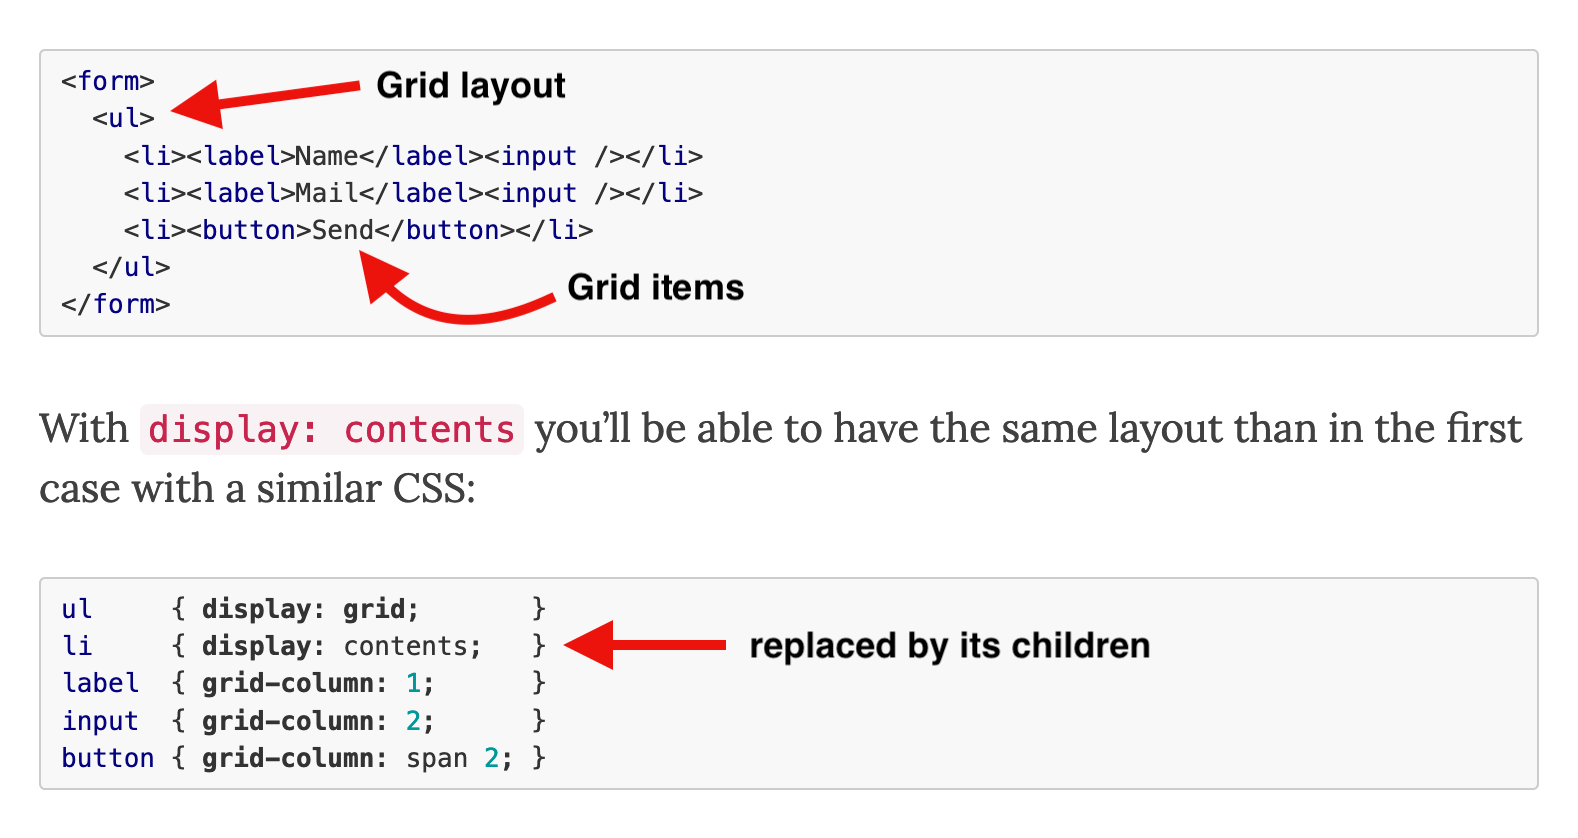Click the 'ul' selector in the CSS block
The image size is (1578, 838).
click(77, 609)
